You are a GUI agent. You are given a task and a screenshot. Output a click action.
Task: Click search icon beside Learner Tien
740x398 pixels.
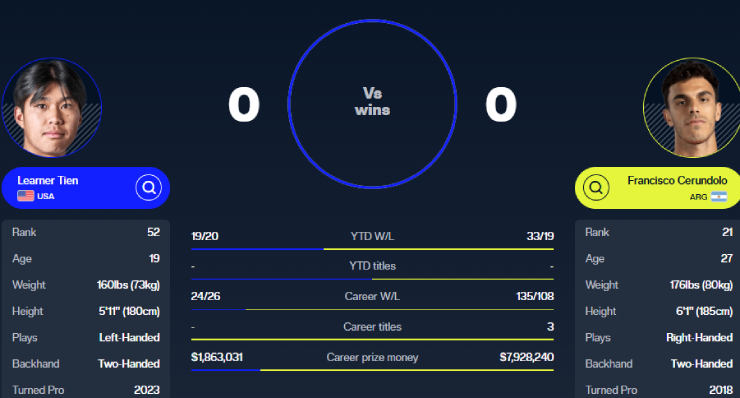pos(149,188)
